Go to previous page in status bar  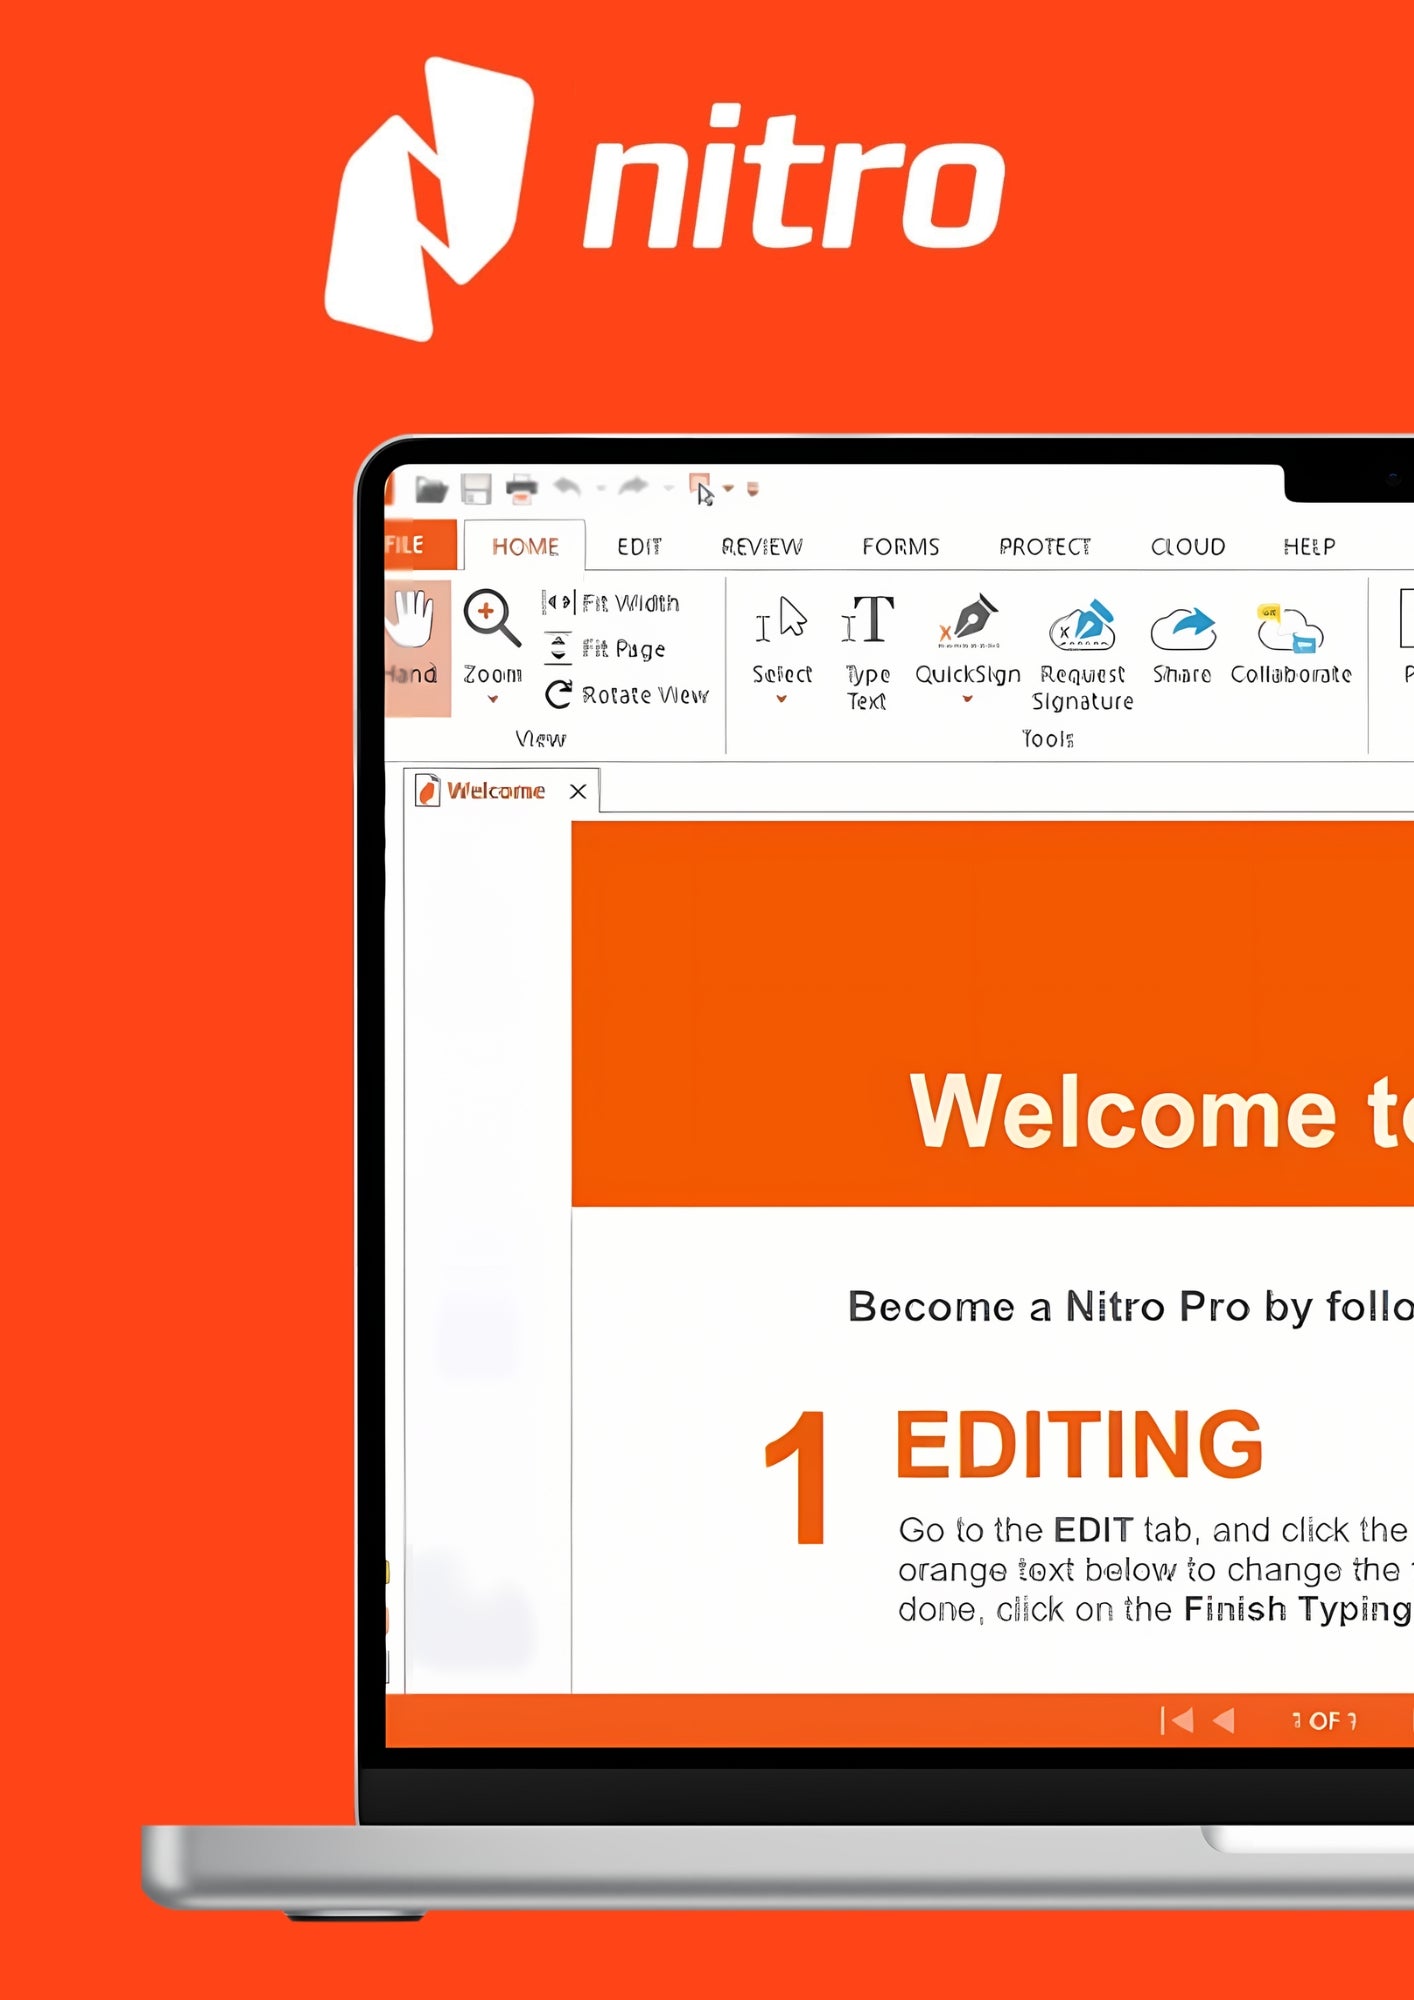[1224, 1720]
